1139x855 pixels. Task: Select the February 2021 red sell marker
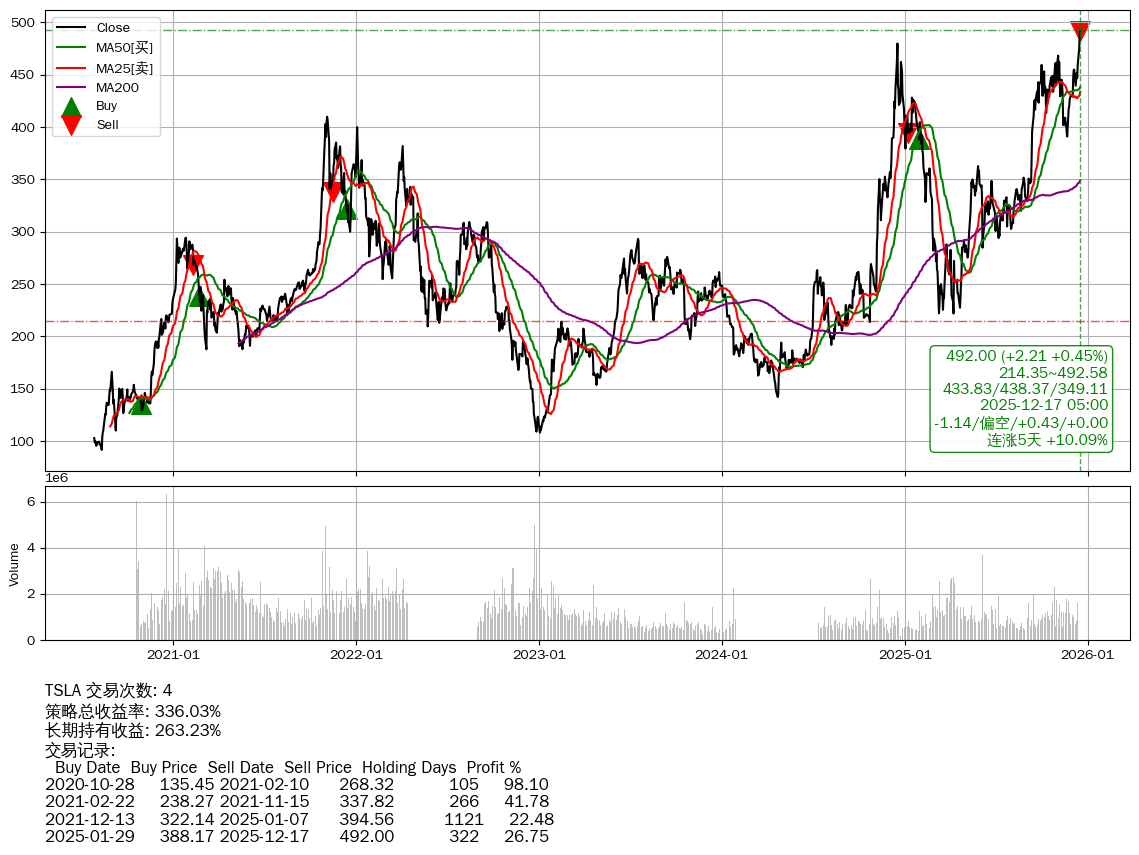[x=194, y=264]
